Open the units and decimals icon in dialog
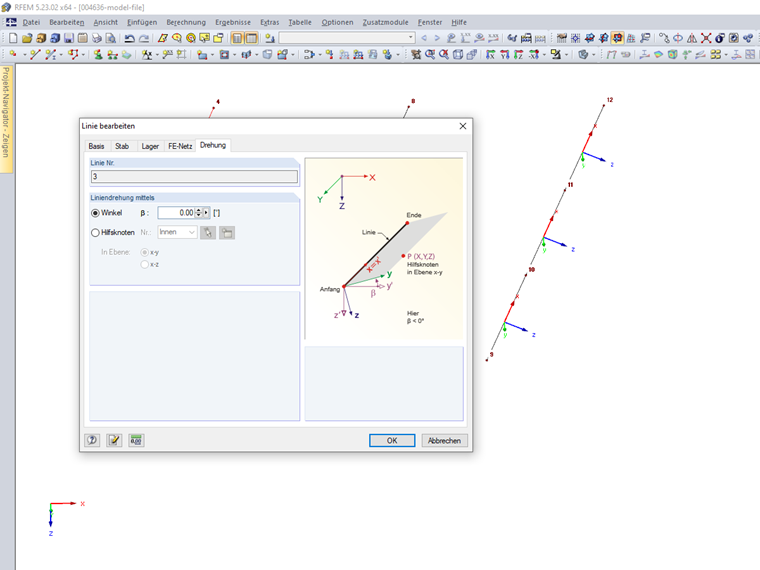760x570 pixels. click(x=136, y=440)
